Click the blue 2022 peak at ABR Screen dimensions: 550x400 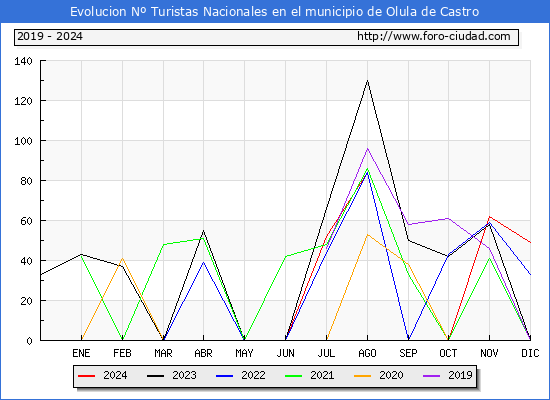pyautogui.click(x=203, y=262)
